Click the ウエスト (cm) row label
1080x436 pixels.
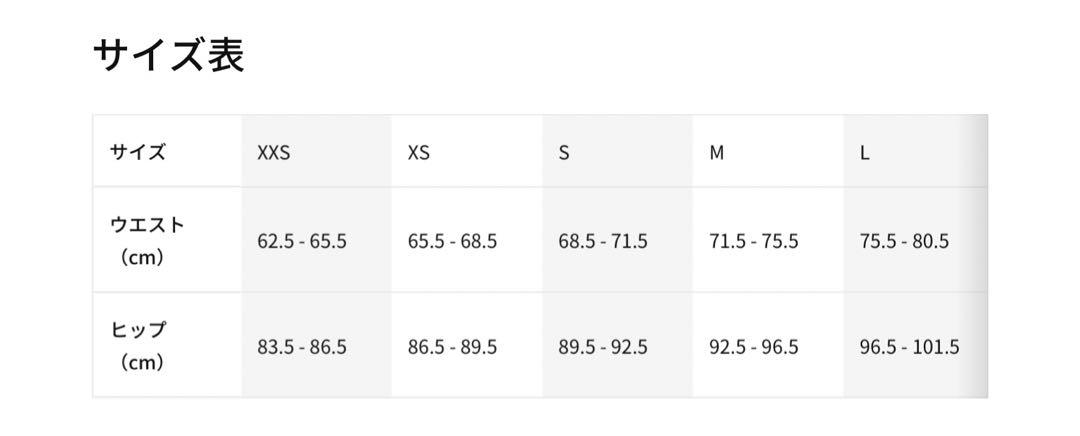(147, 241)
